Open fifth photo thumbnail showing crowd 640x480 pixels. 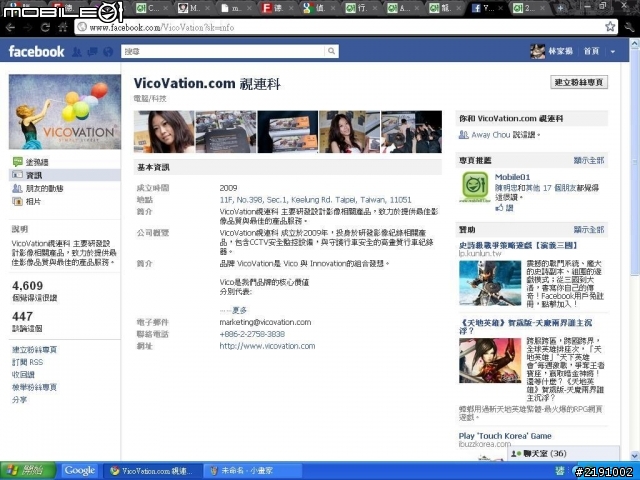(x=411, y=131)
